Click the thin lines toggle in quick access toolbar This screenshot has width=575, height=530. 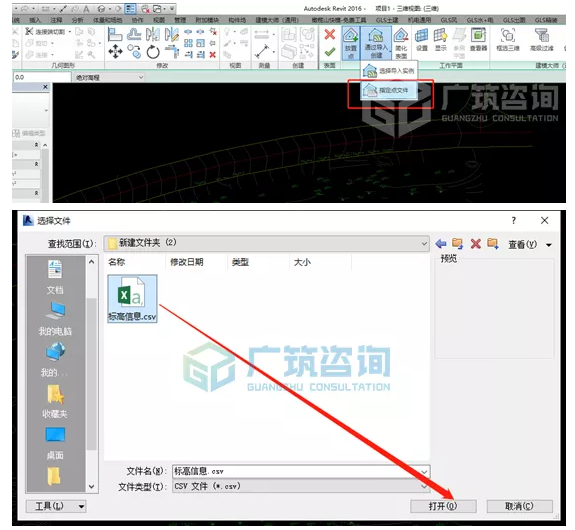131,8
